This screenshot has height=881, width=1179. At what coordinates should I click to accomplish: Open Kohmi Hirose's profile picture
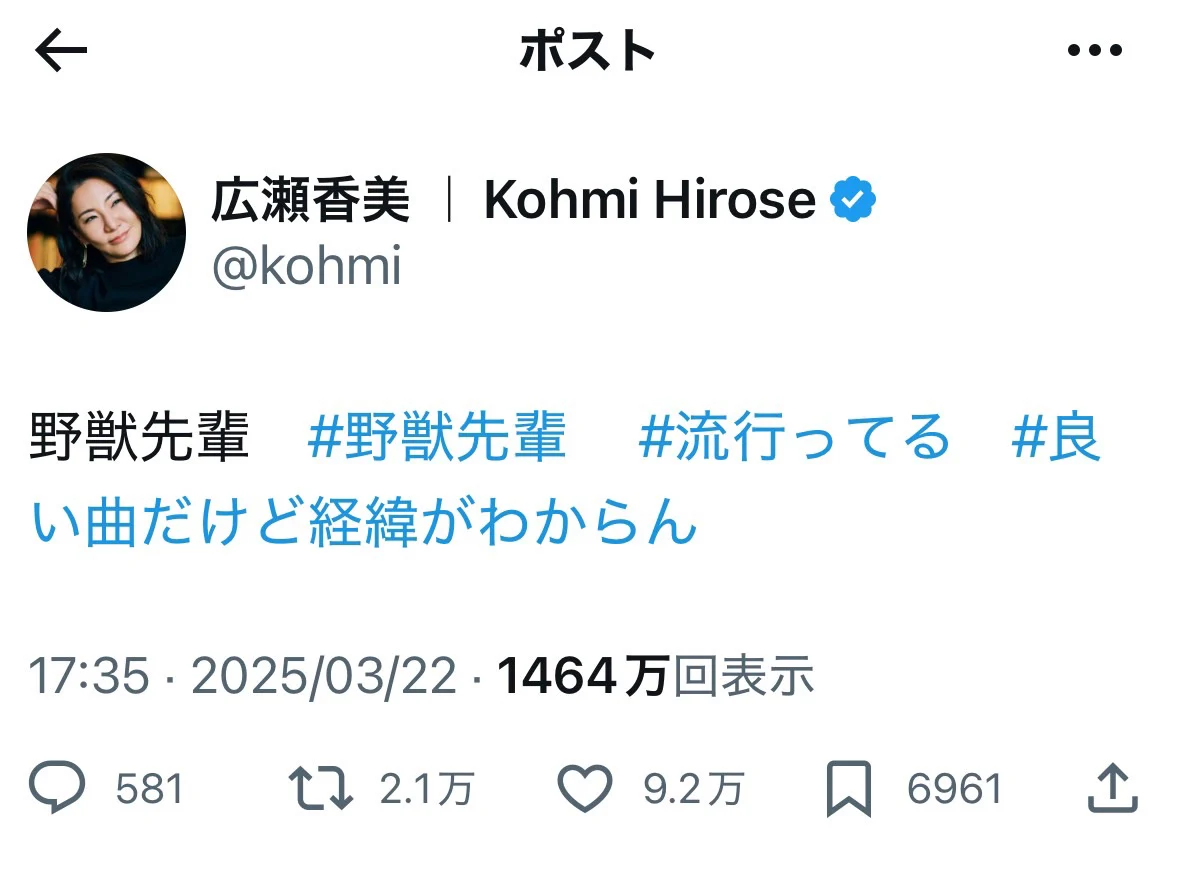[106, 232]
